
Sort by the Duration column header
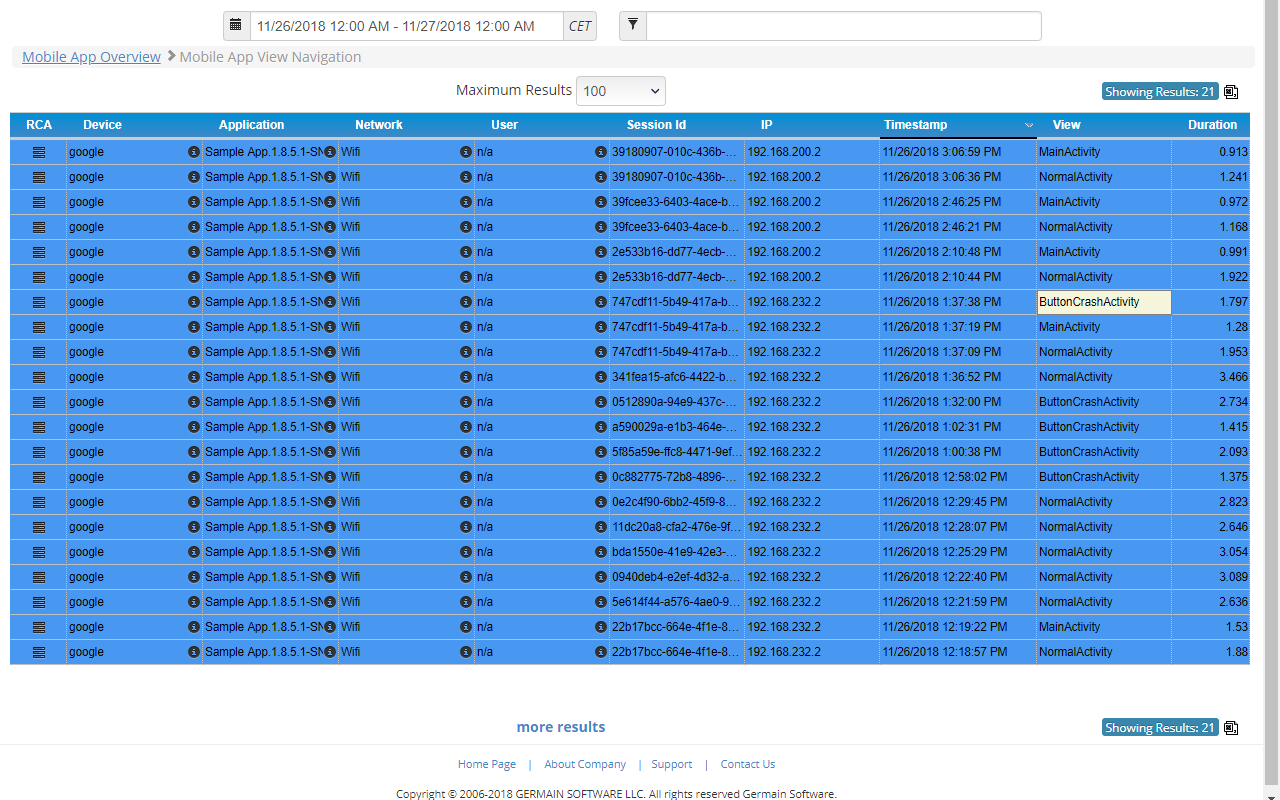[x=1212, y=125]
